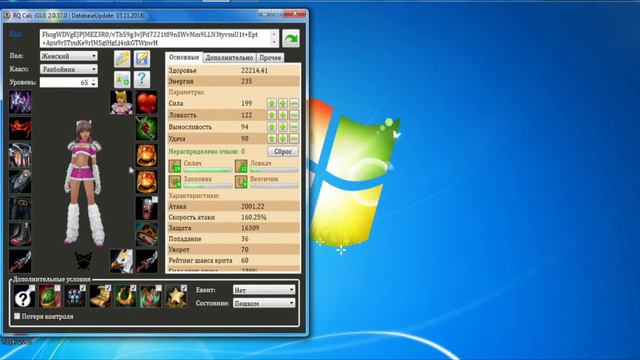
Task: Select the boots equipment slot
Action: [x=20, y=235]
